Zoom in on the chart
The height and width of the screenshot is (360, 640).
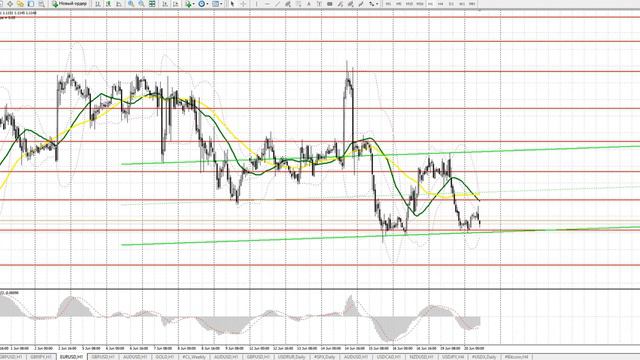coord(131,4)
